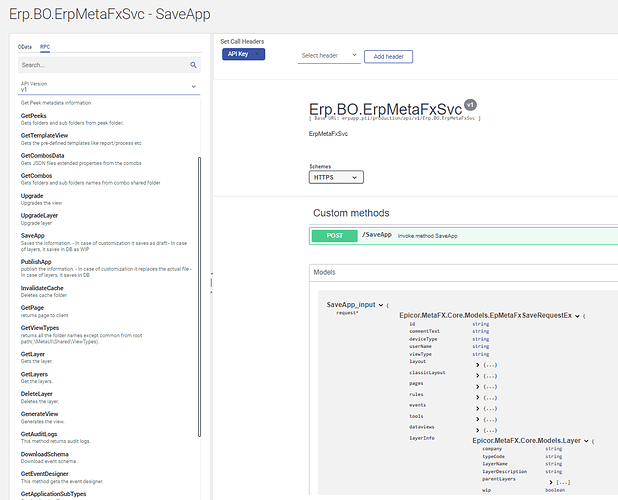Expand the POST /SaveApp operation
Image resolution: width=618 pixels, height=500 pixels.
[x=464, y=236]
